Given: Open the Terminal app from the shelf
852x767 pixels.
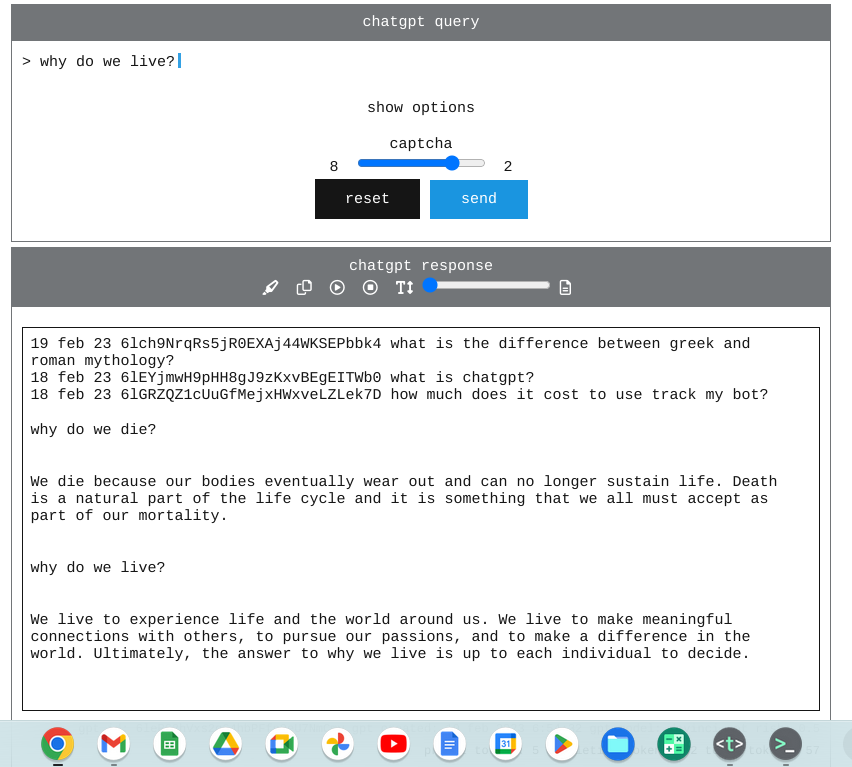Looking at the screenshot, I should click(x=786, y=744).
